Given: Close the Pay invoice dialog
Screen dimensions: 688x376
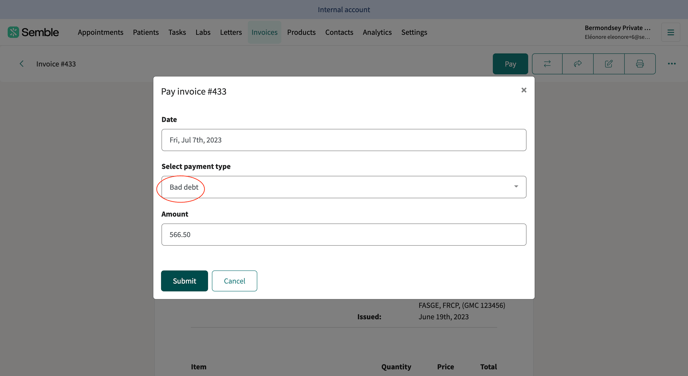Looking at the screenshot, I should coord(523,90).
